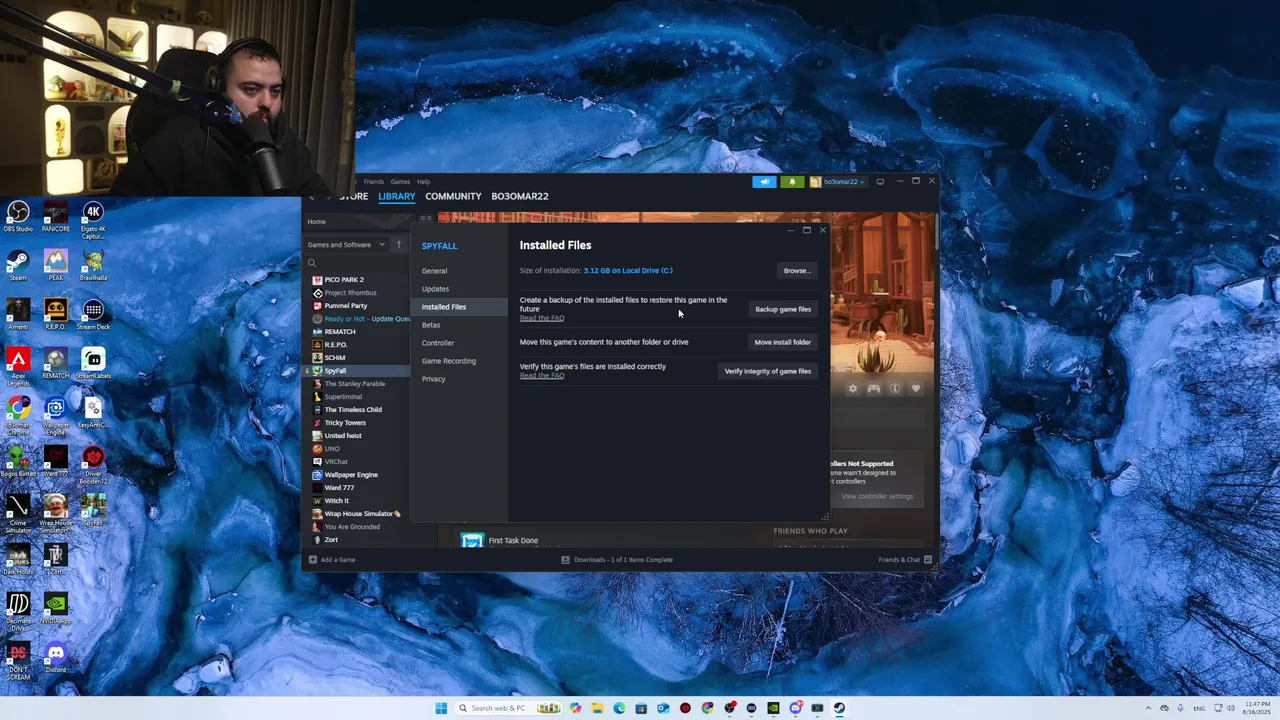Click Verify integrity of game files
This screenshot has width=1280, height=720.
[768, 371]
